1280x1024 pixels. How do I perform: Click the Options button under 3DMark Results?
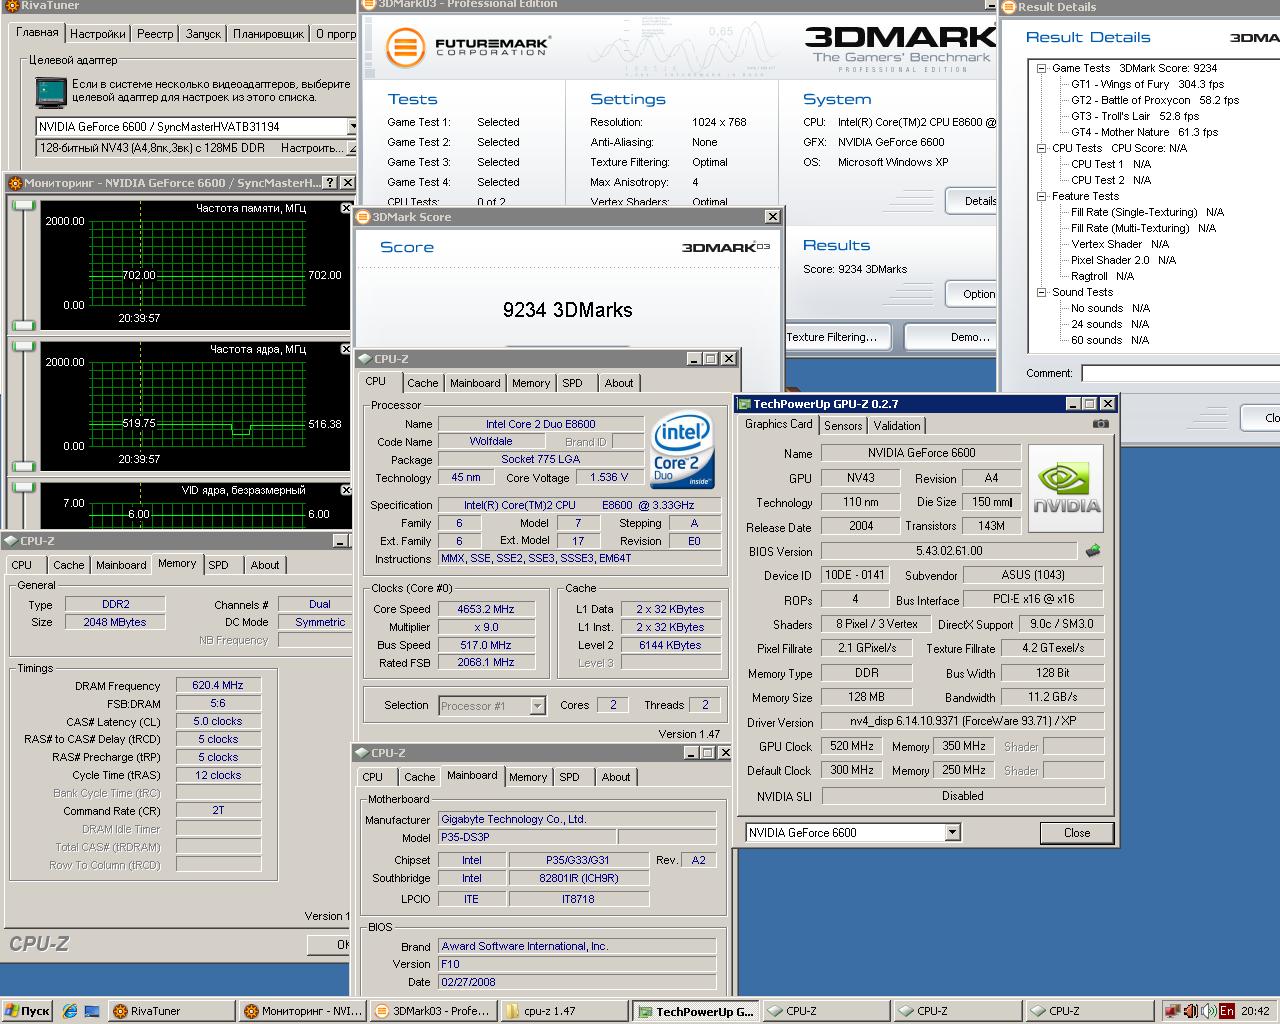coord(971,294)
